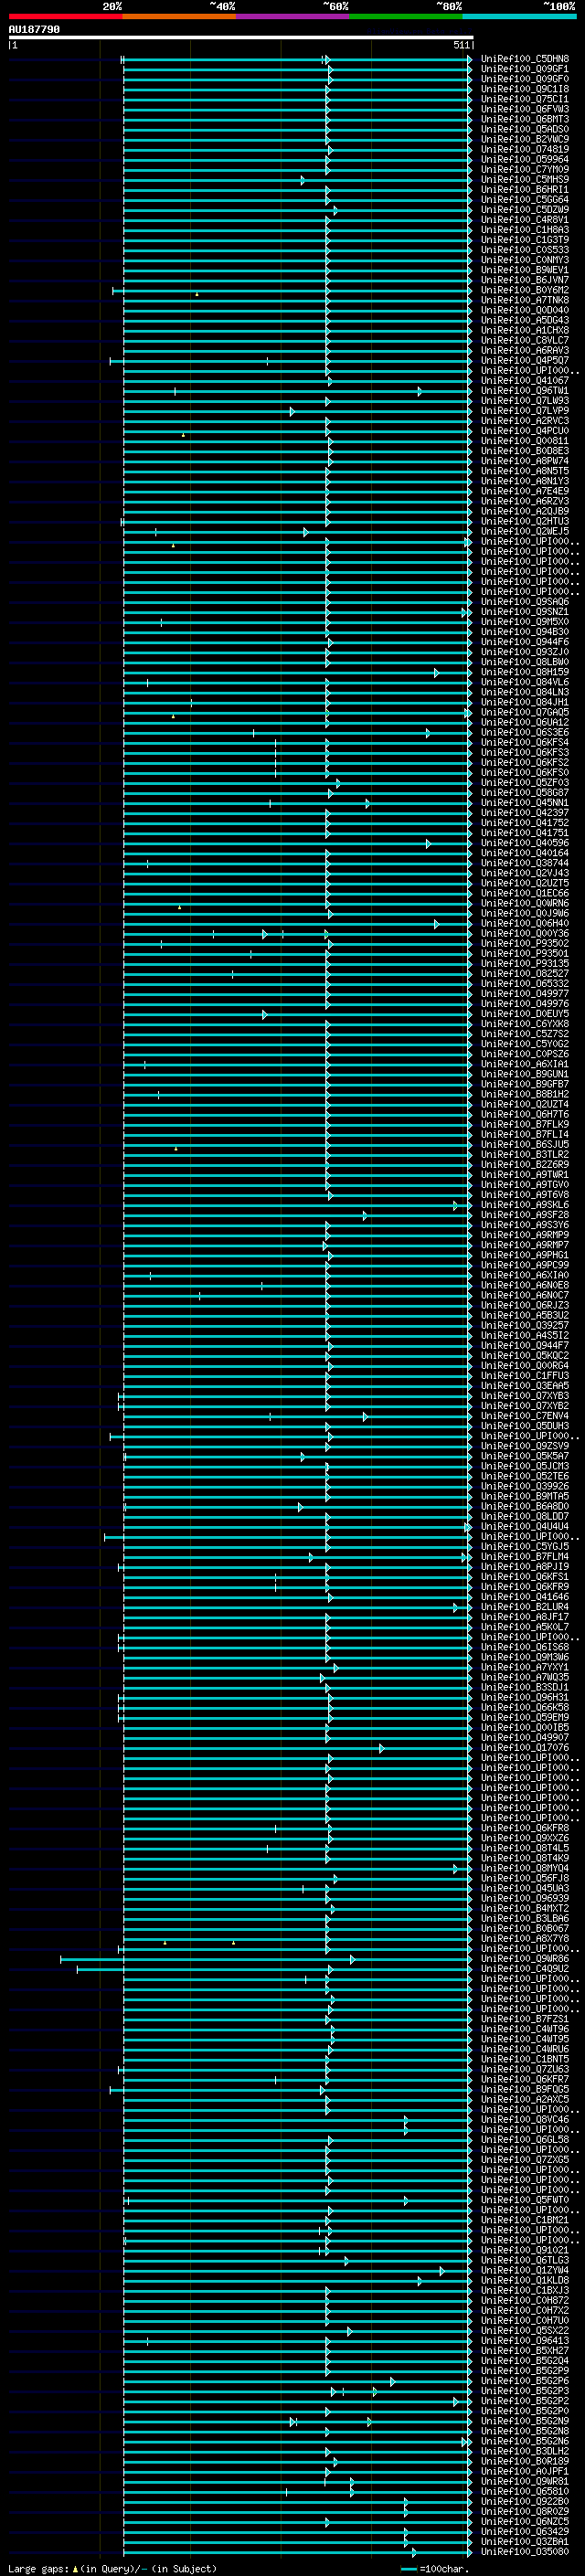The height and width of the screenshot is (2576, 585).
Task: Select hit UniRef100_Q3EAA5
Action: point(525,1386)
